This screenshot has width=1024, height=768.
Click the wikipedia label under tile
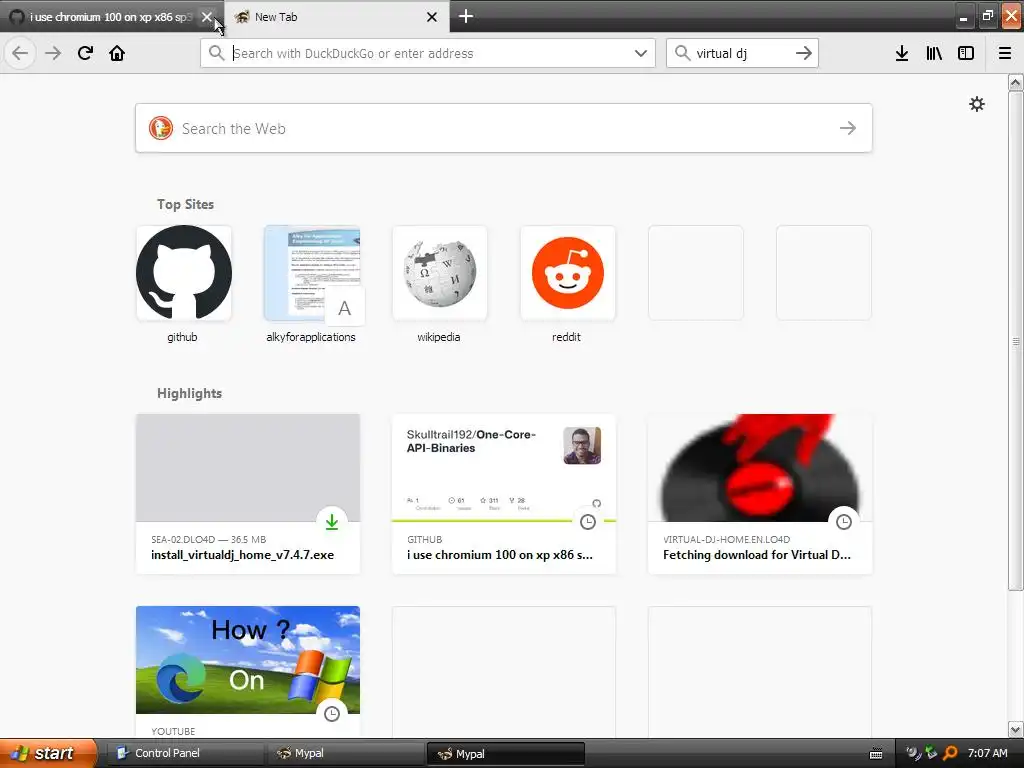tap(439, 337)
